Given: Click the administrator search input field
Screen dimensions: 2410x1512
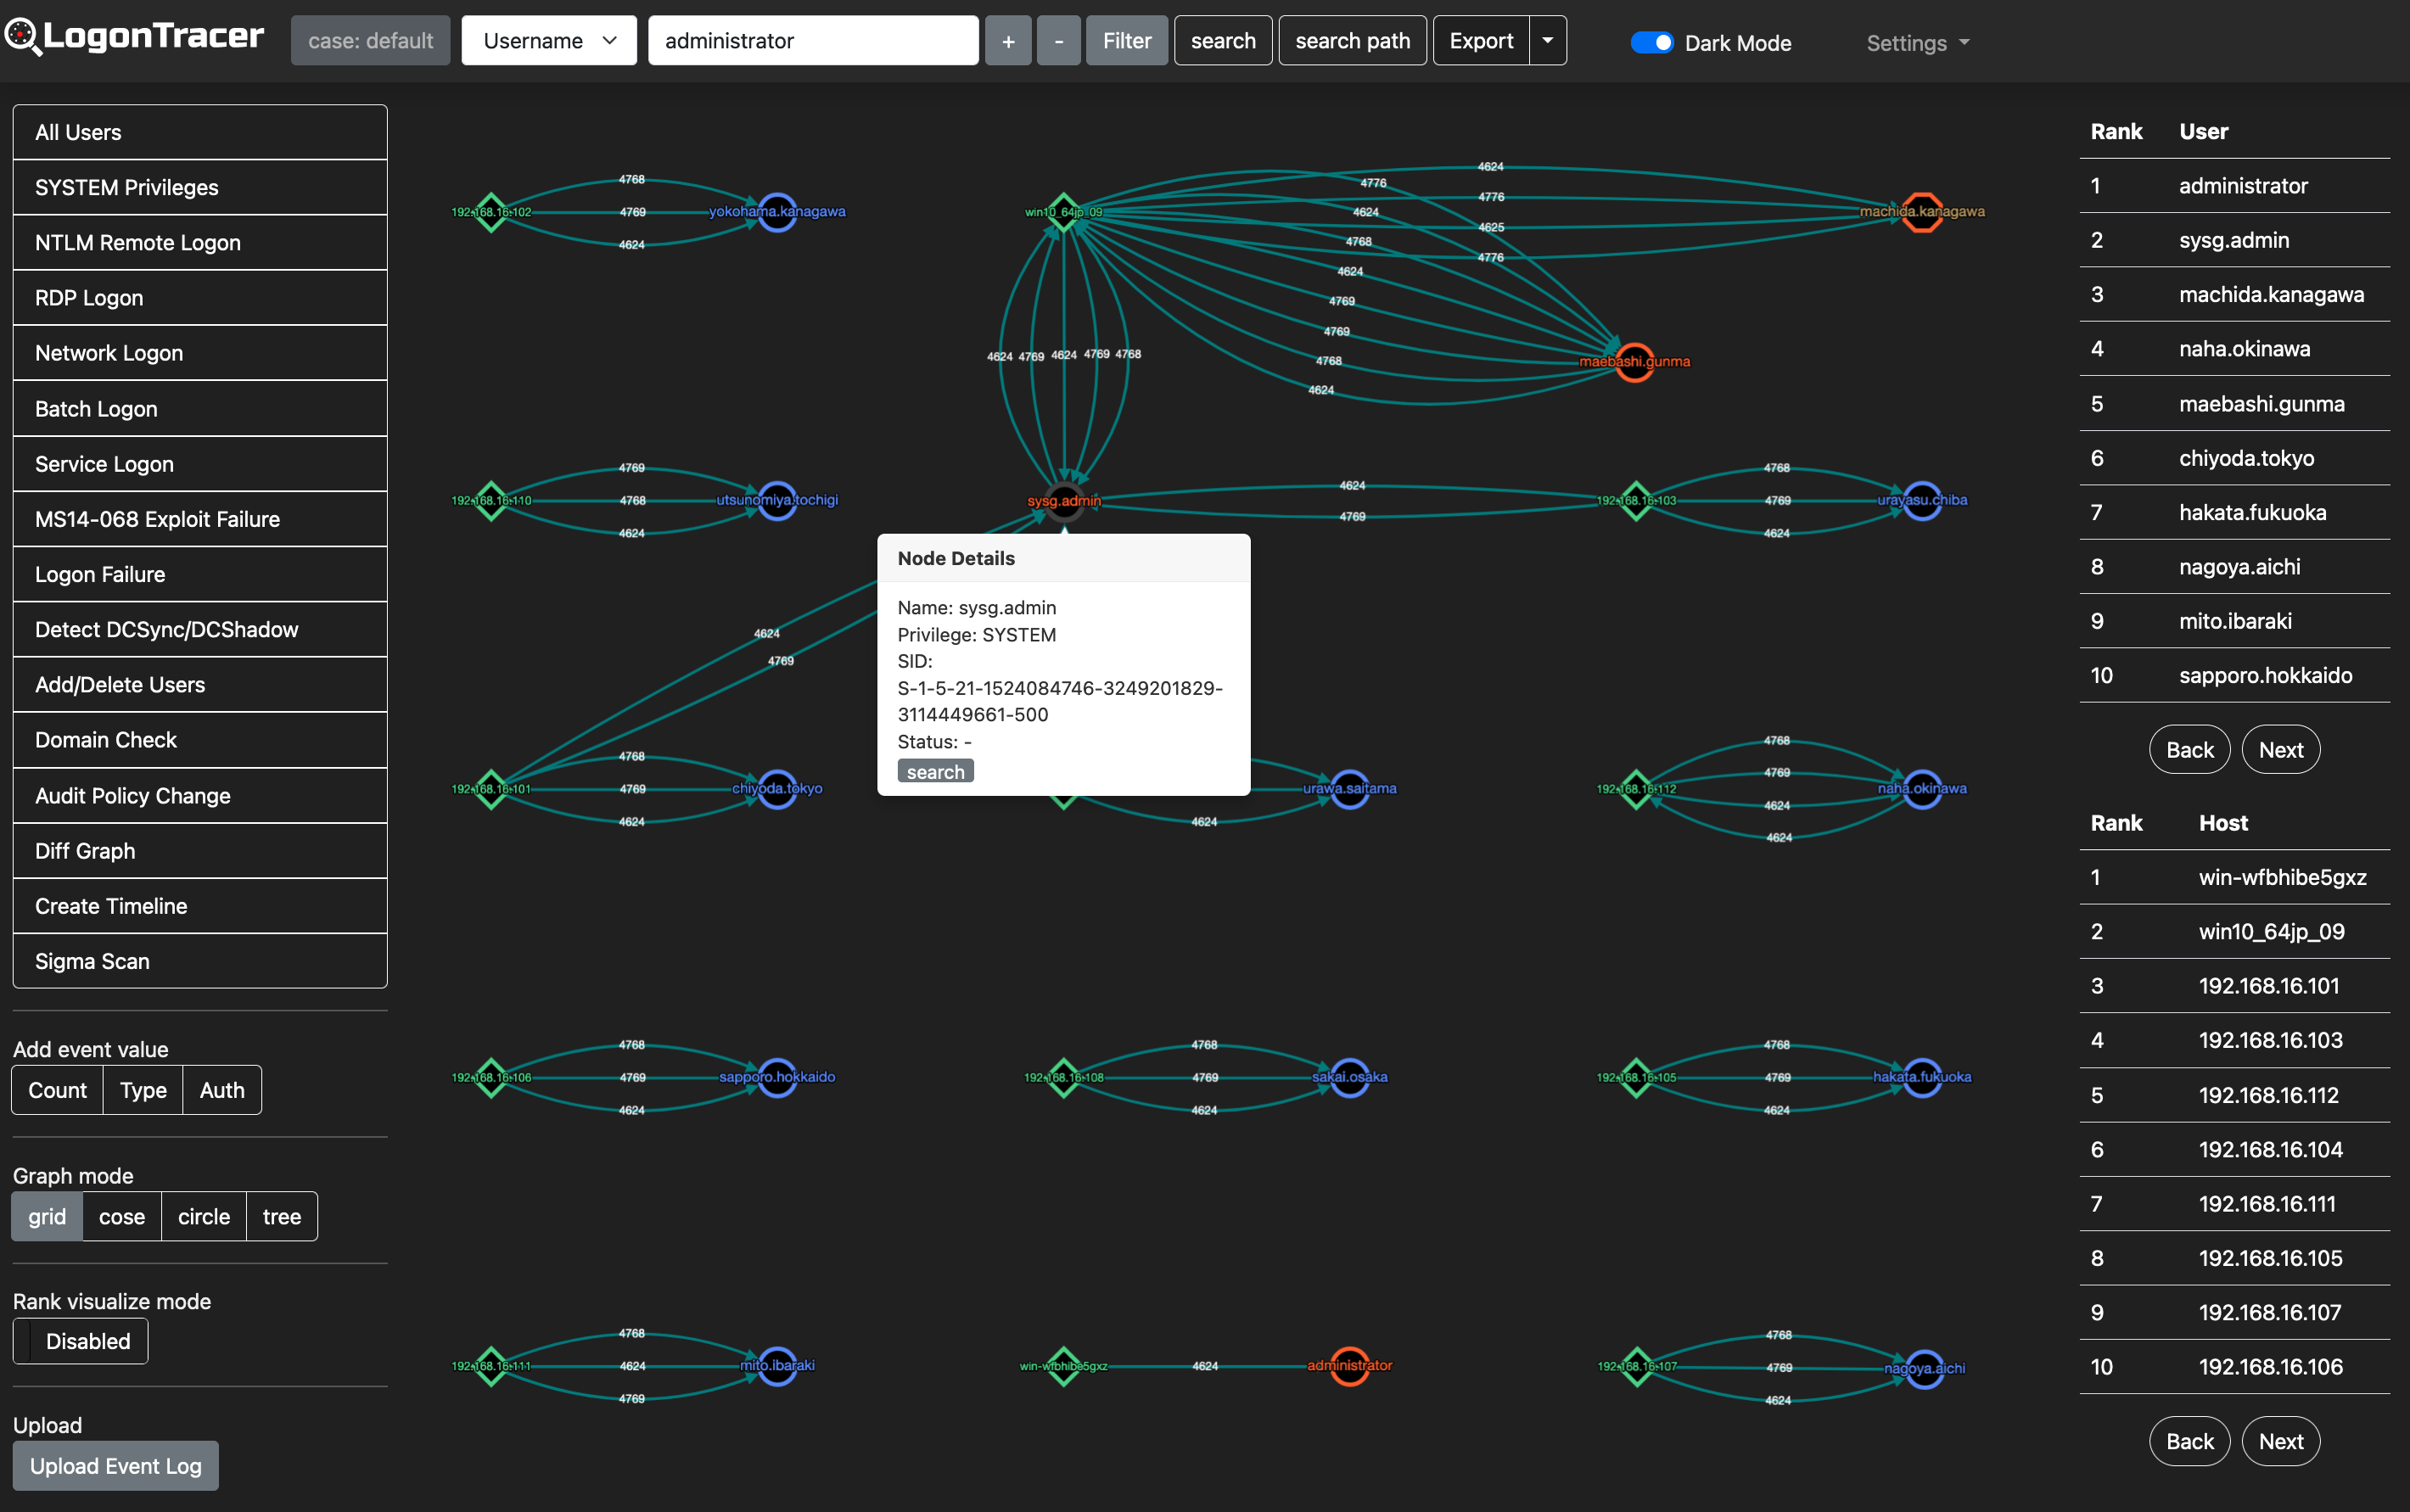Looking at the screenshot, I should click(813, 41).
